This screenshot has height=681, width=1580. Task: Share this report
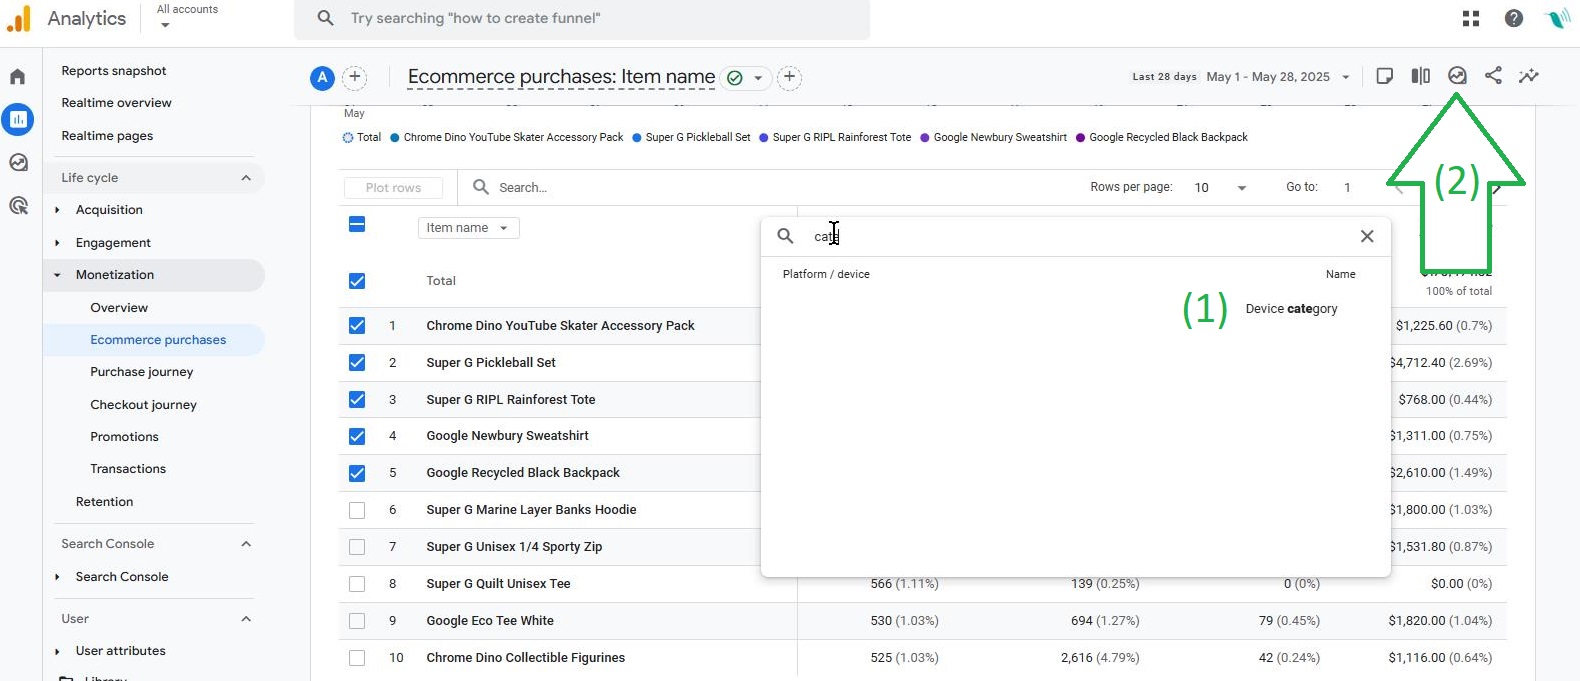tap(1493, 76)
